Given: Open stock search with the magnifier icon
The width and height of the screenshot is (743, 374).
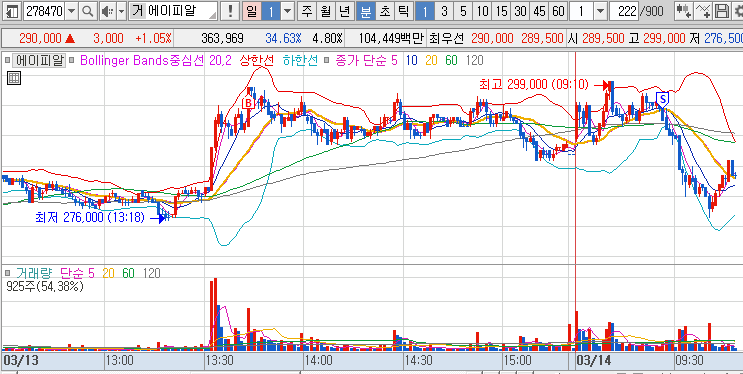Looking at the screenshot, I should 87,11.
